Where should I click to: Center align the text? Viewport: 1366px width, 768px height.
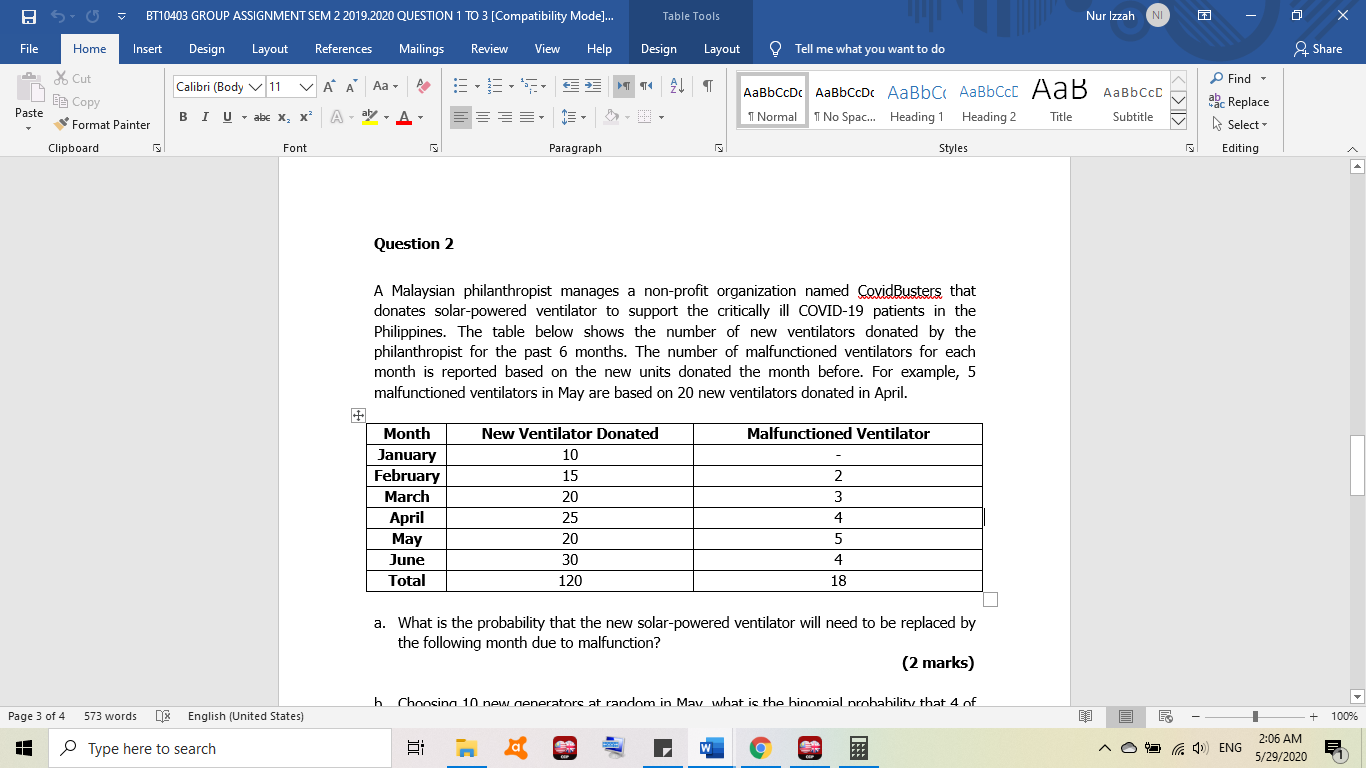[483, 117]
